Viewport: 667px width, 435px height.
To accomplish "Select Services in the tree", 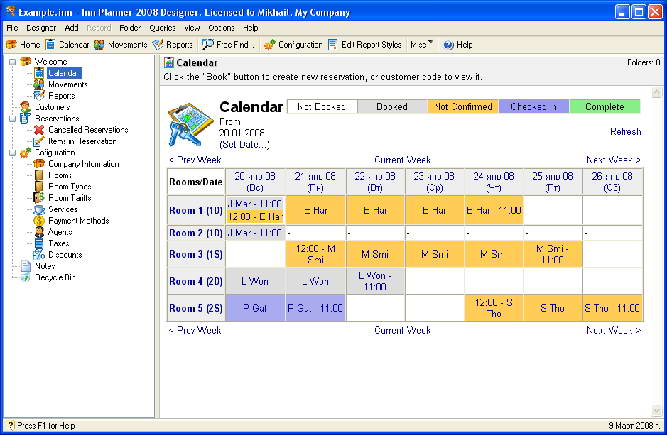I will tap(63, 209).
